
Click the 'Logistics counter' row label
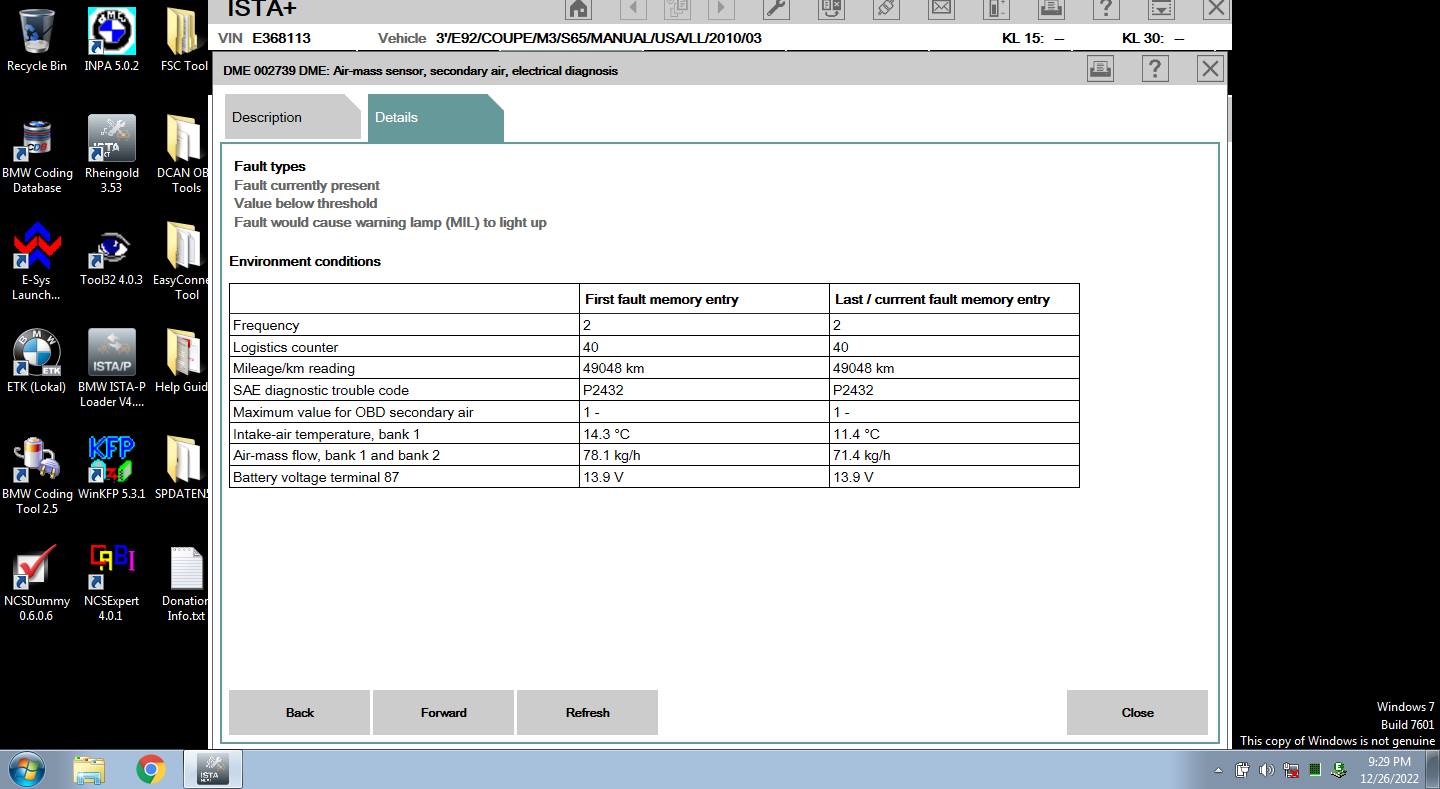[286, 347]
